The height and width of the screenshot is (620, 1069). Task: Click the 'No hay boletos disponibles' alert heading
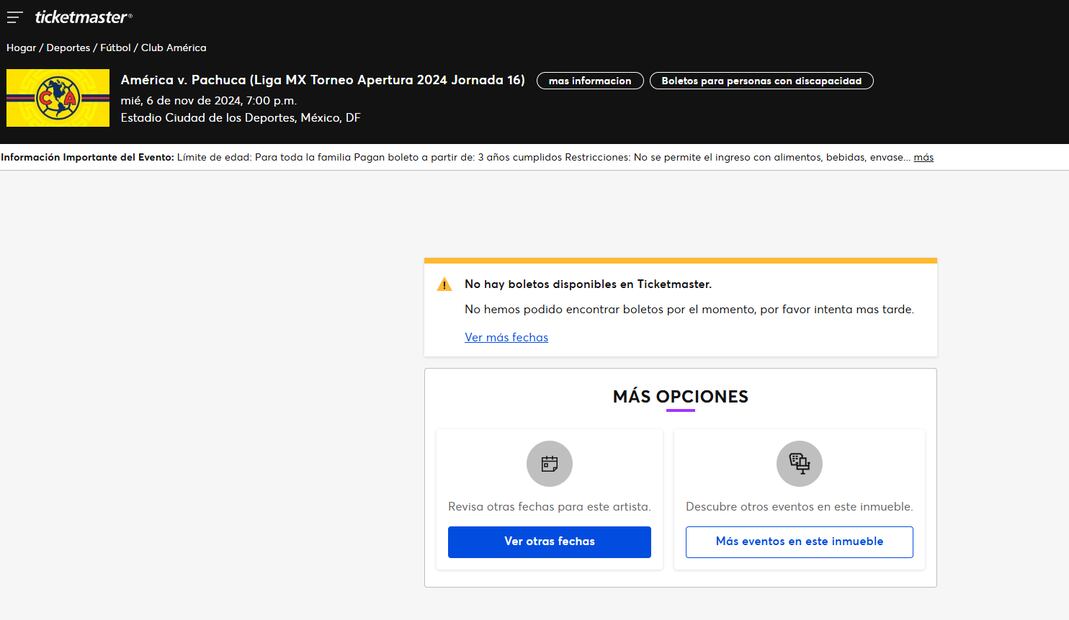tap(588, 284)
